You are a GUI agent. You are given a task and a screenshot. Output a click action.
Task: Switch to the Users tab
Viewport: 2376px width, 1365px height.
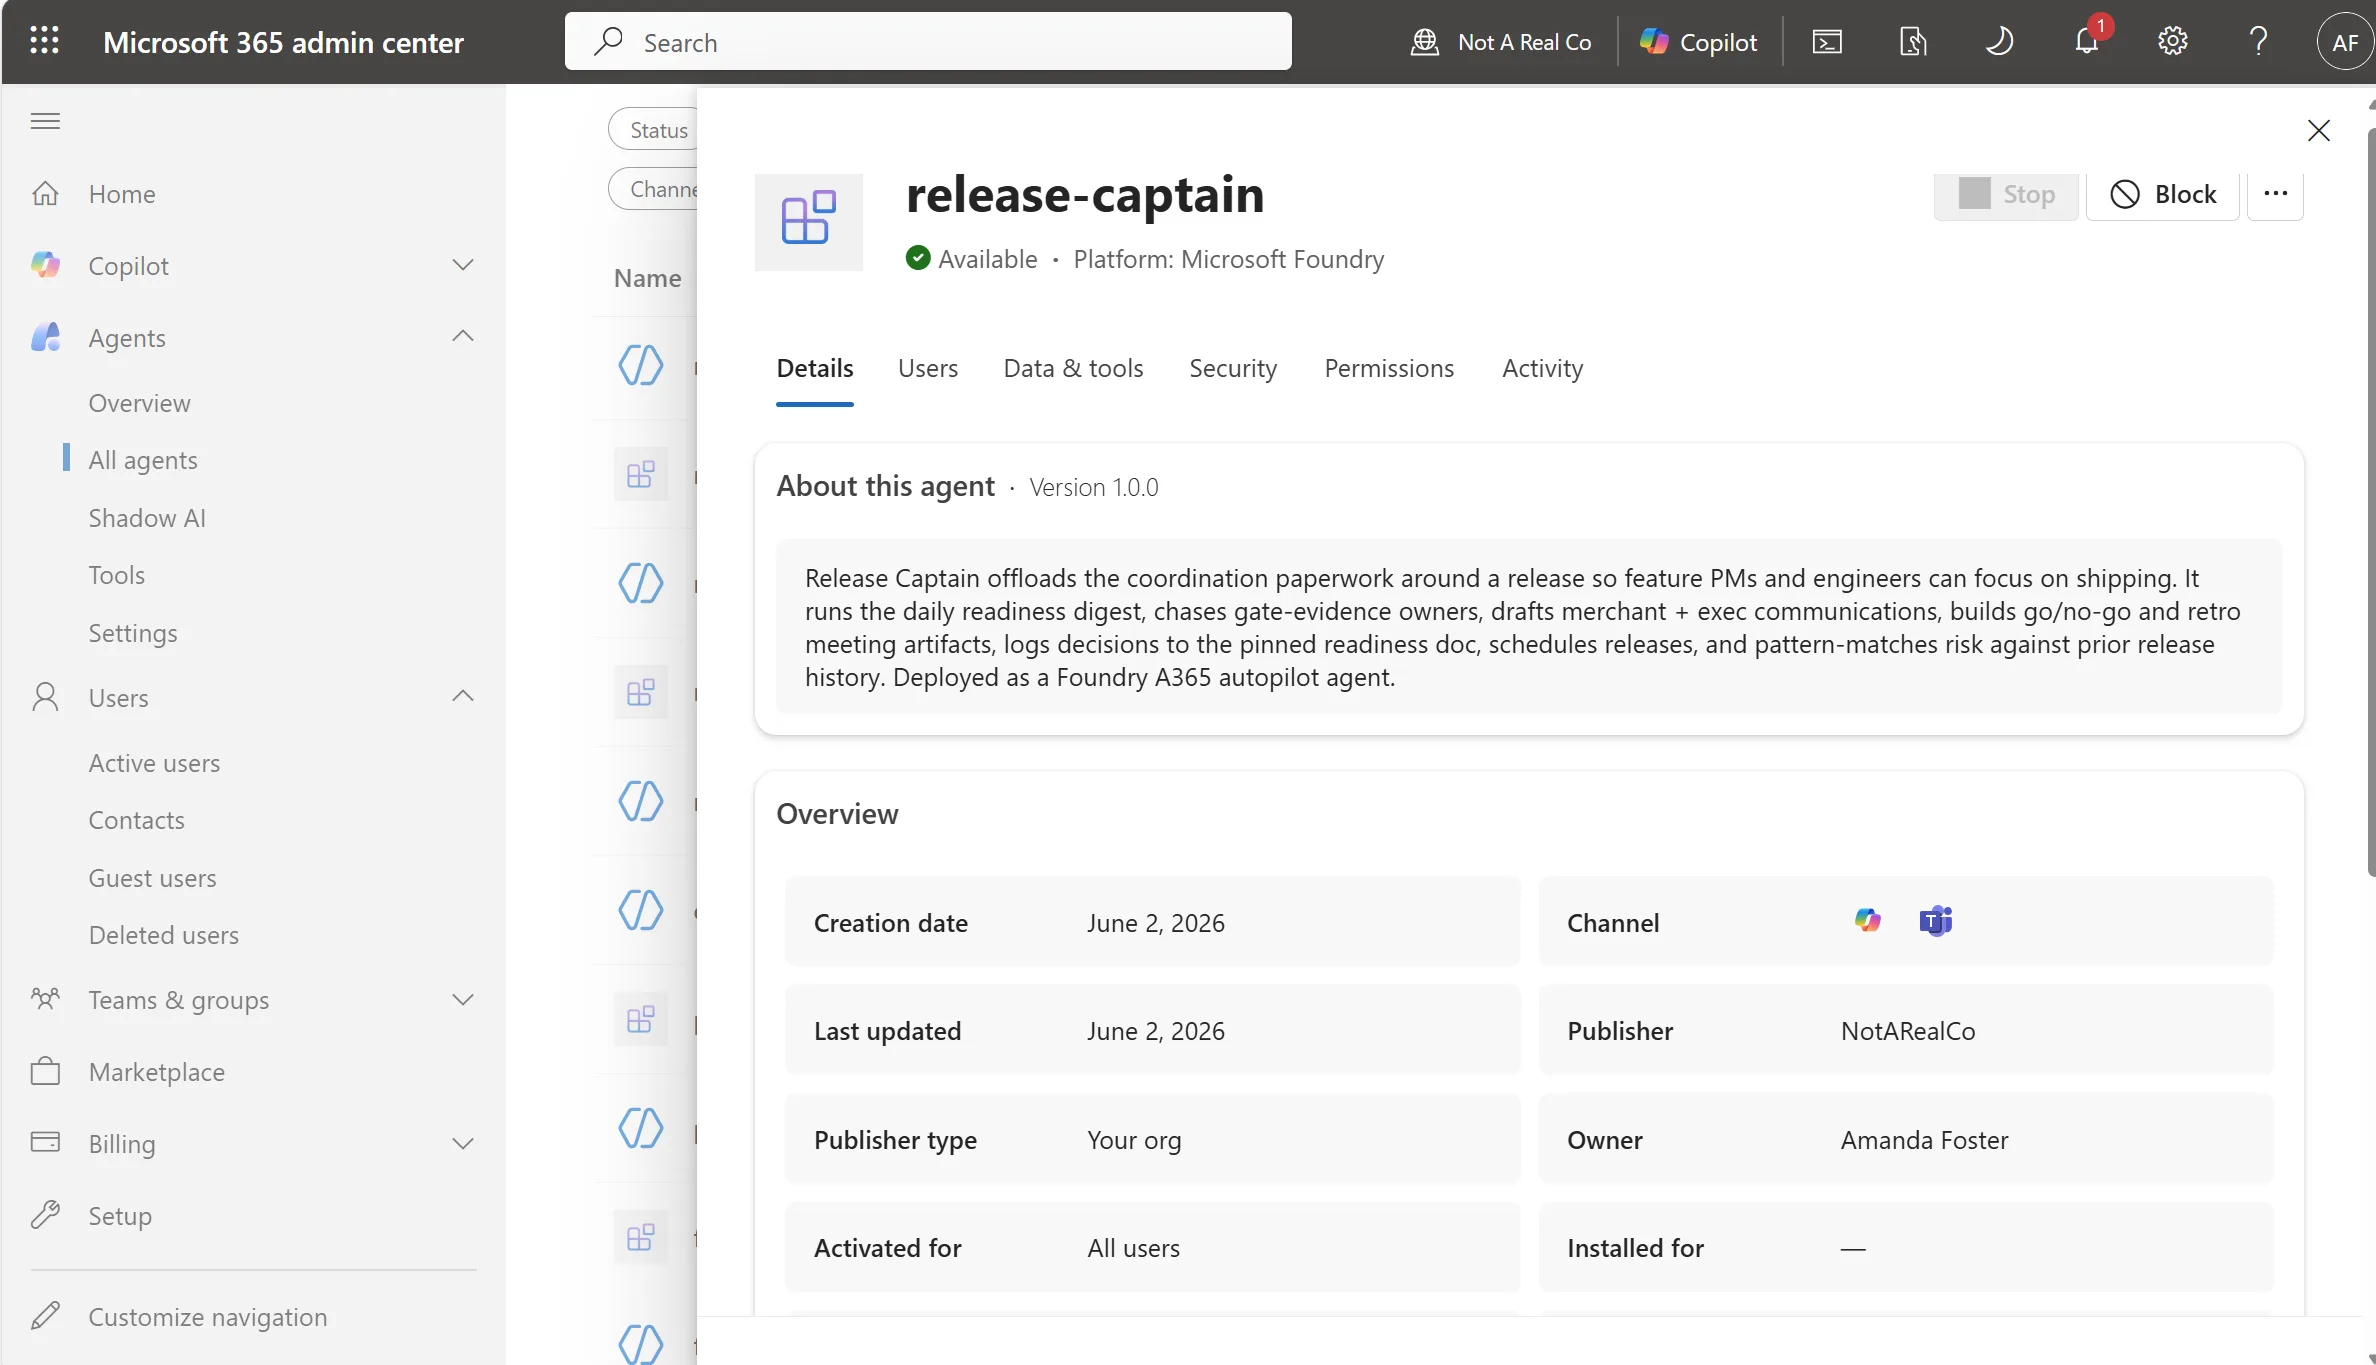pyautogui.click(x=928, y=368)
